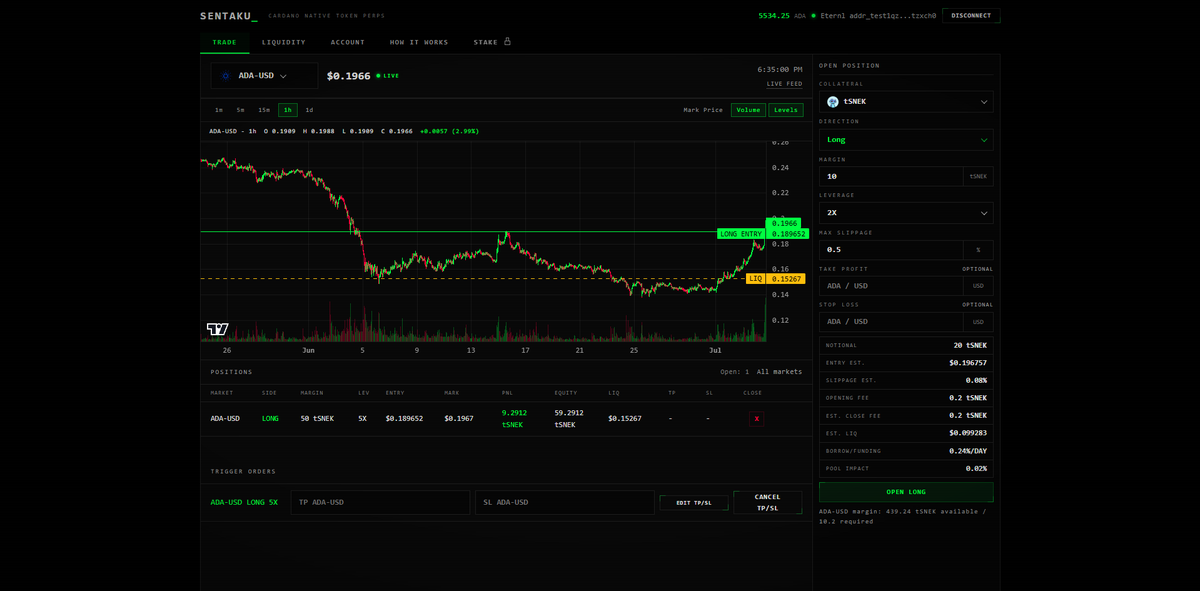Screen dimensions: 1200x591
Task: Click the 59.2912 tSNEK equity value
Action: pyautogui.click(x=569, y=419)
